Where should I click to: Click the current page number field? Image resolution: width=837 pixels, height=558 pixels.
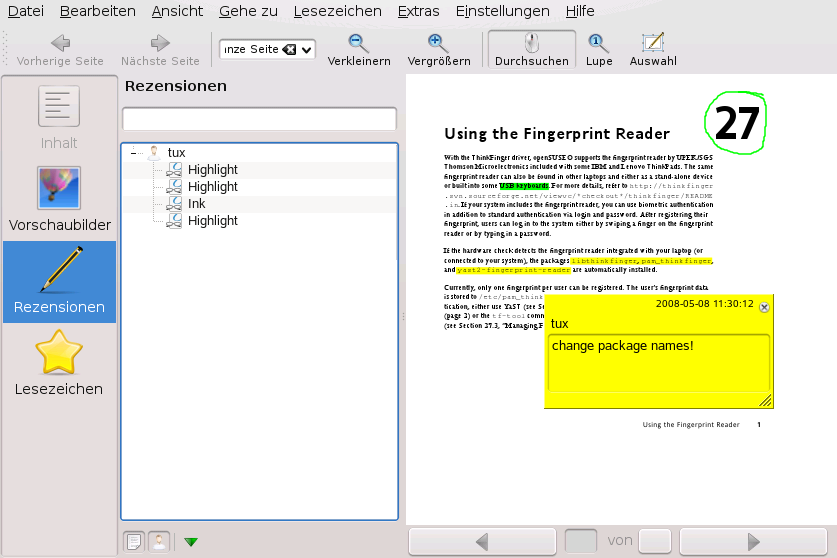[x=581, y=541]
